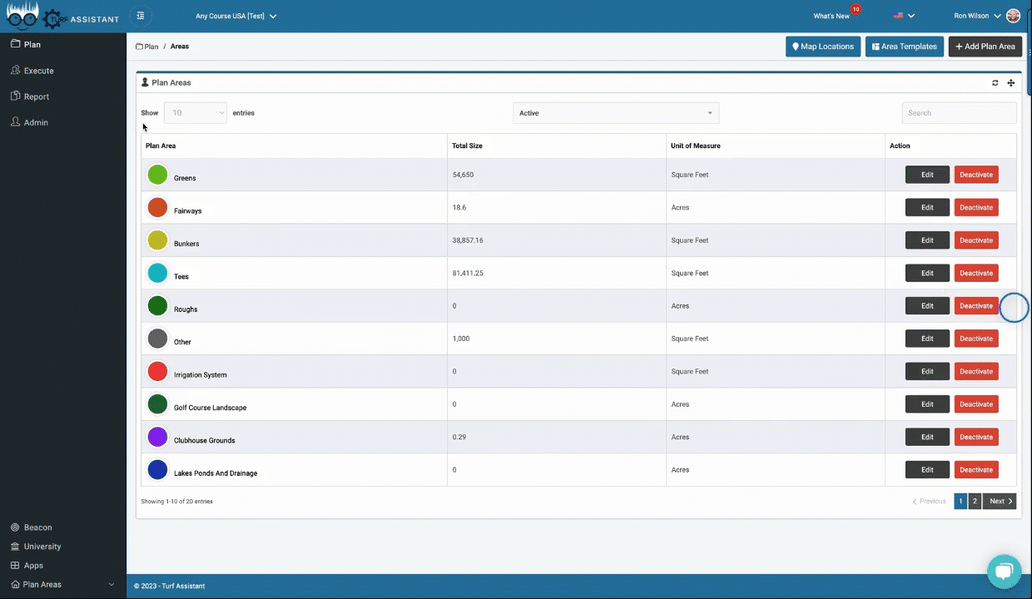The width and height of the screenshot is (1032, 599).
Task: Click the refresh icon in Plan Areas panel
Action: pos(995,83)
